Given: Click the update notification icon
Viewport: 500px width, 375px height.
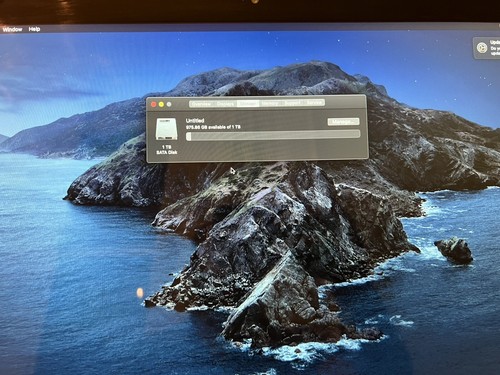Looking at the screenshot, I should point(482,48).
